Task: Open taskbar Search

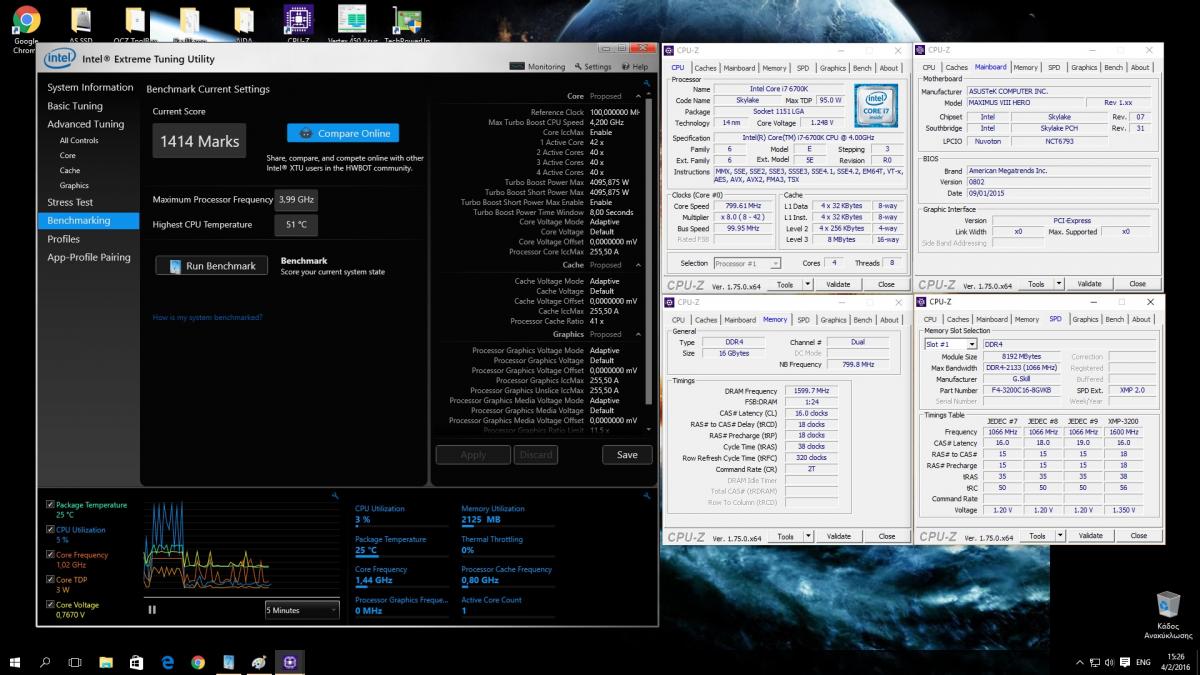Action: [45, 662]
